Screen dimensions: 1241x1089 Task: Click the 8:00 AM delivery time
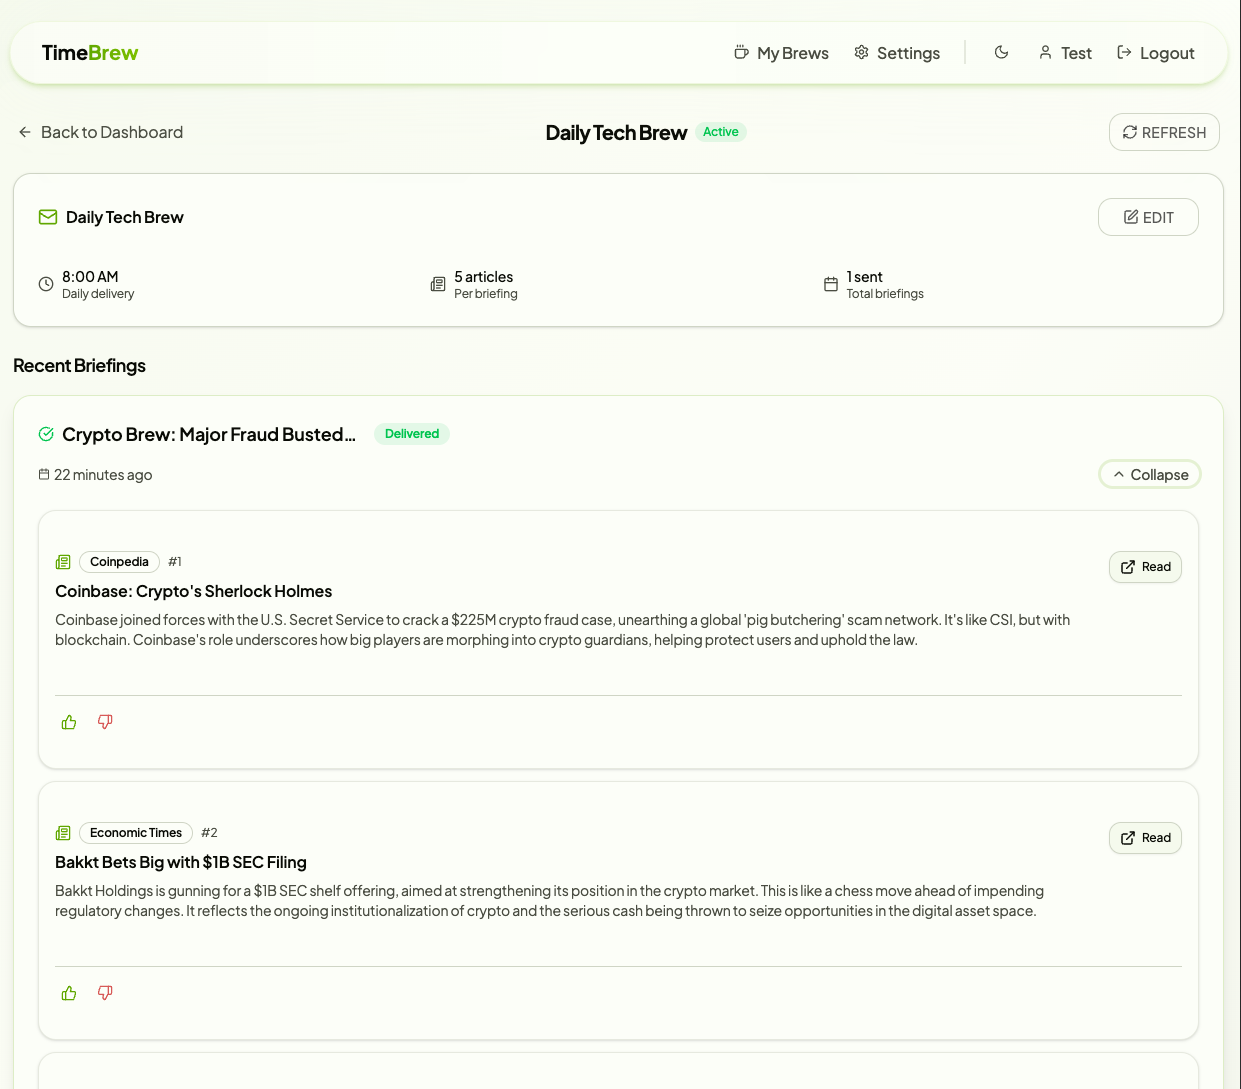[90, 277]
